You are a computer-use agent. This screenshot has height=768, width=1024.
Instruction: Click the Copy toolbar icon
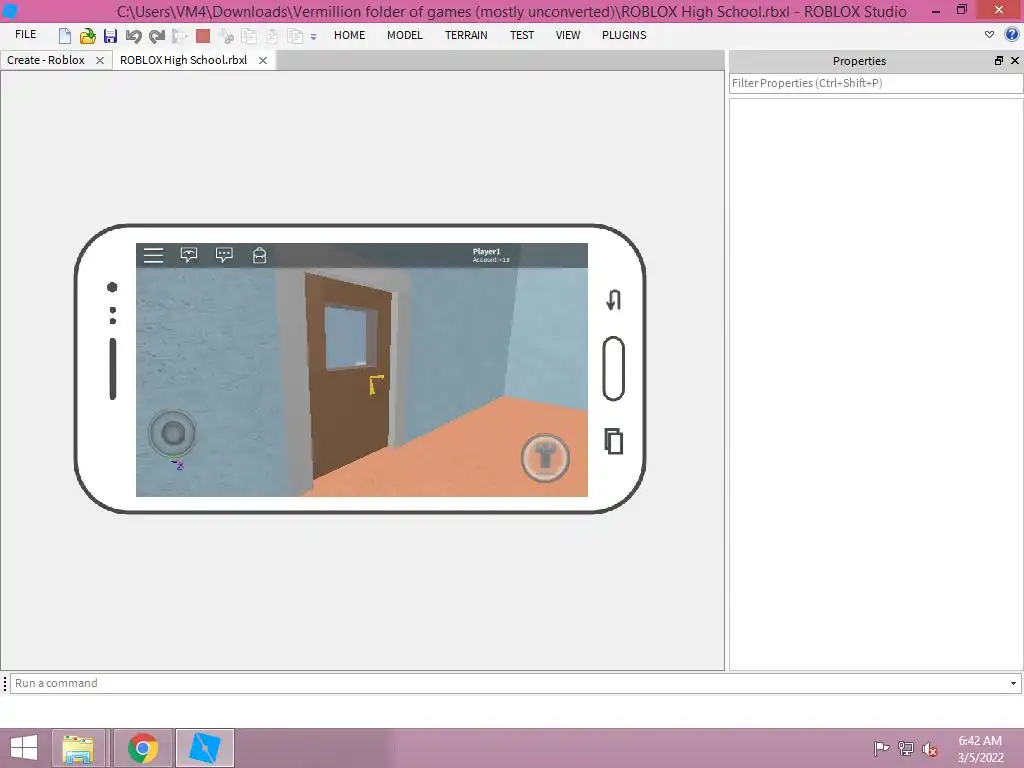tap(249, 36)
